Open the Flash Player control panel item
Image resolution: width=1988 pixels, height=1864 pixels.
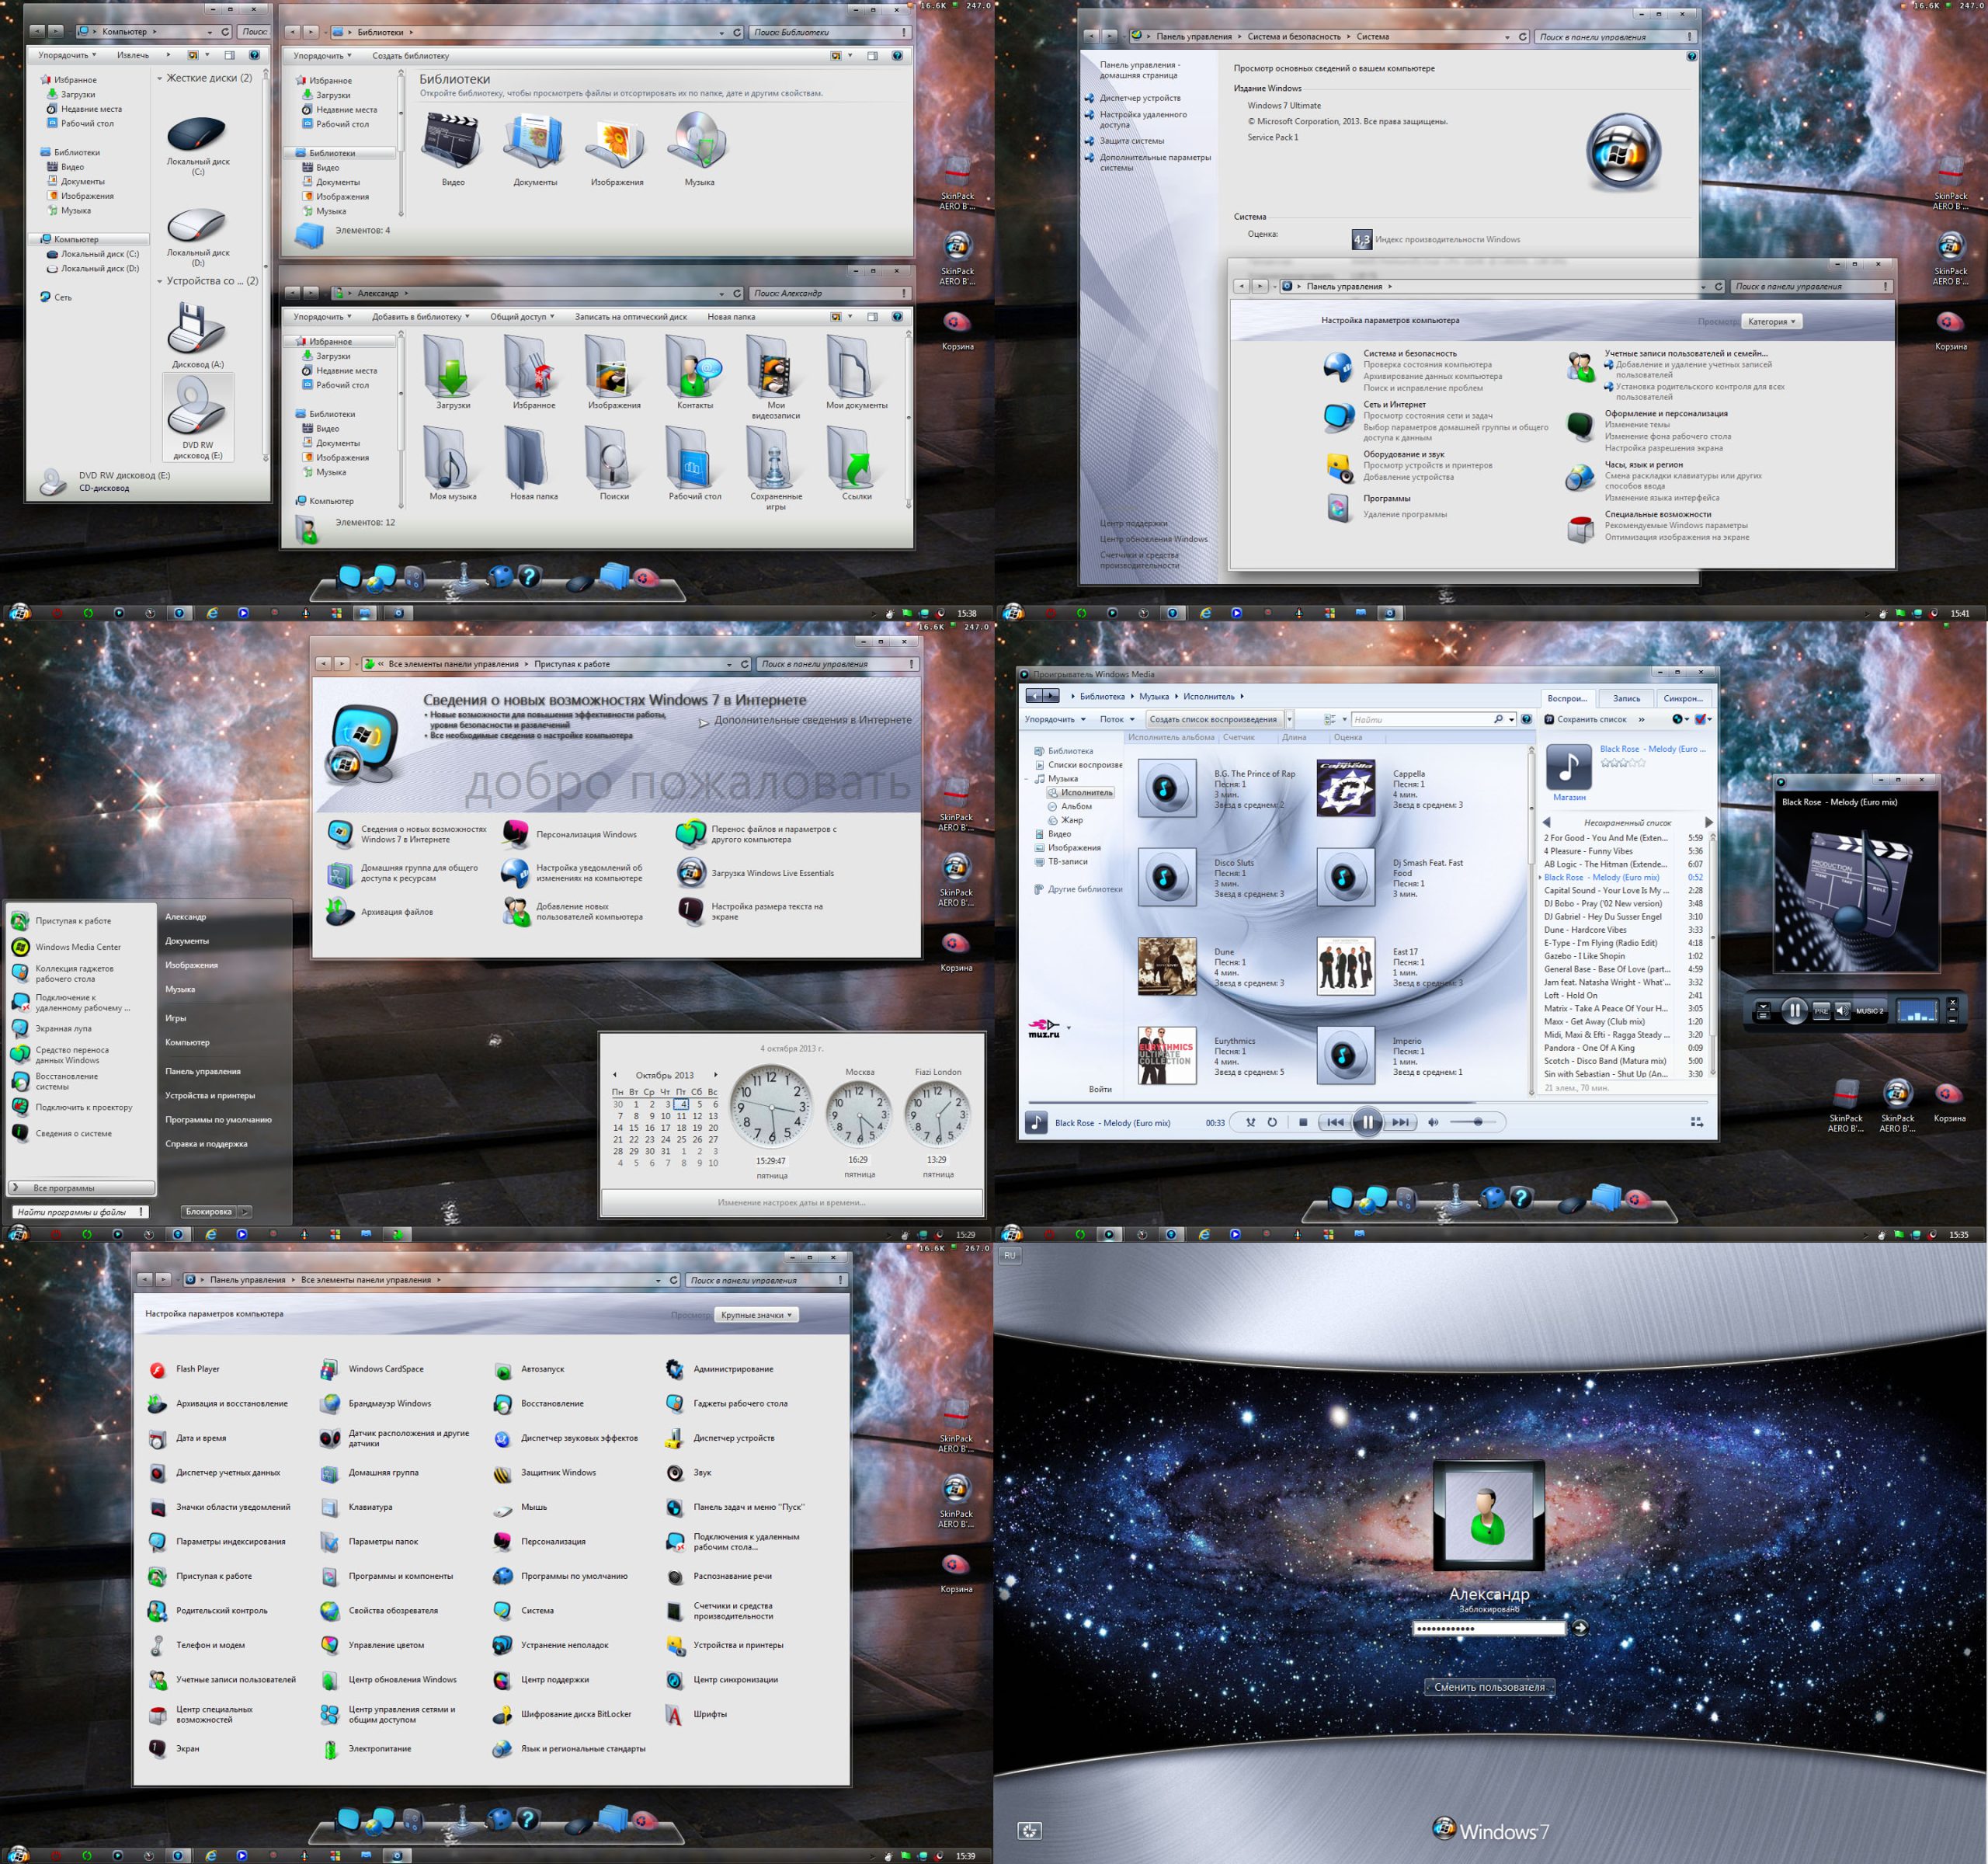pyautogui.click(x=197, y=1369)
